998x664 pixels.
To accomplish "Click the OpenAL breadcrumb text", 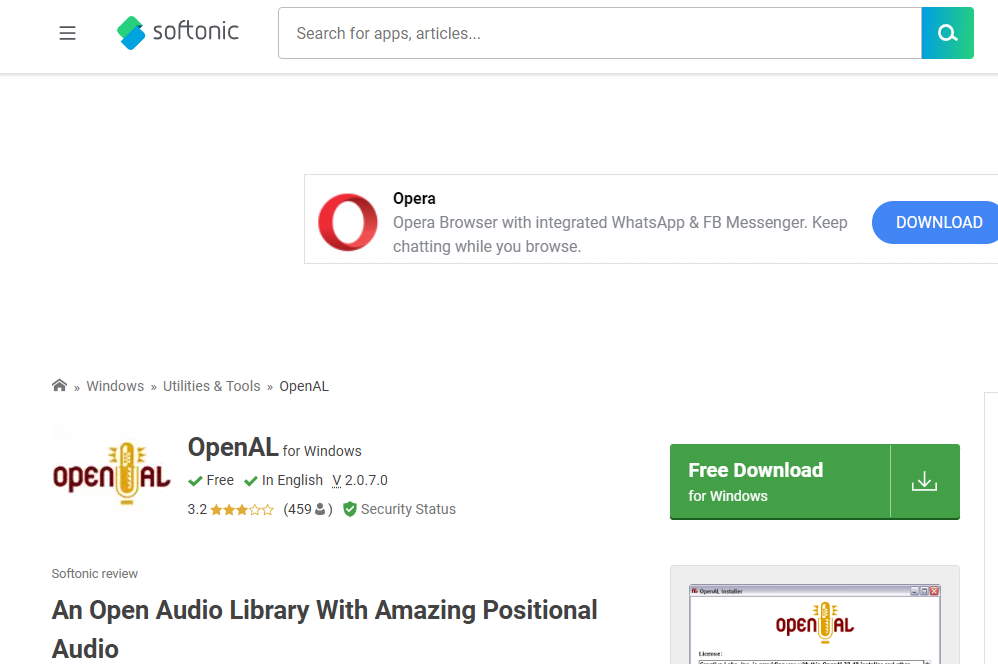I will [304, 386].
